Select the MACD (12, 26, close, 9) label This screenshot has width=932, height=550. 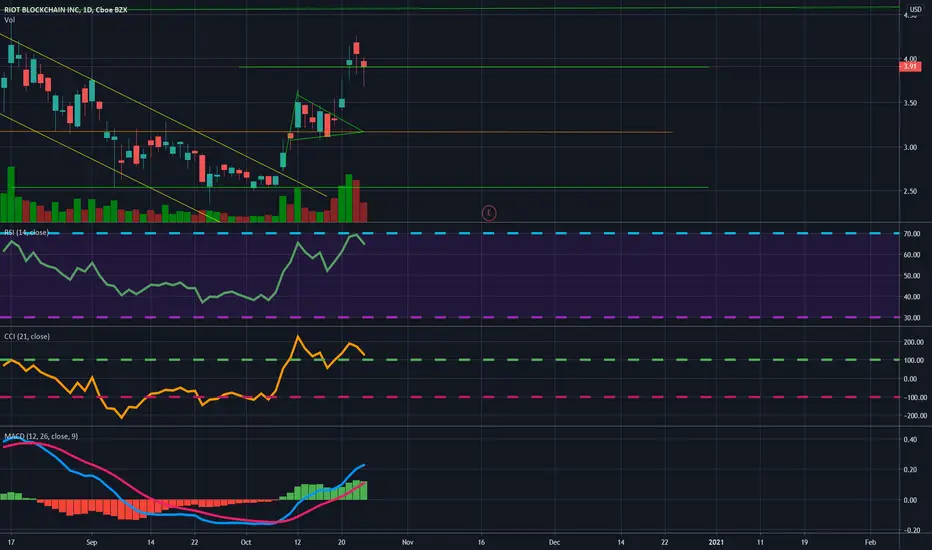point(41,436)
